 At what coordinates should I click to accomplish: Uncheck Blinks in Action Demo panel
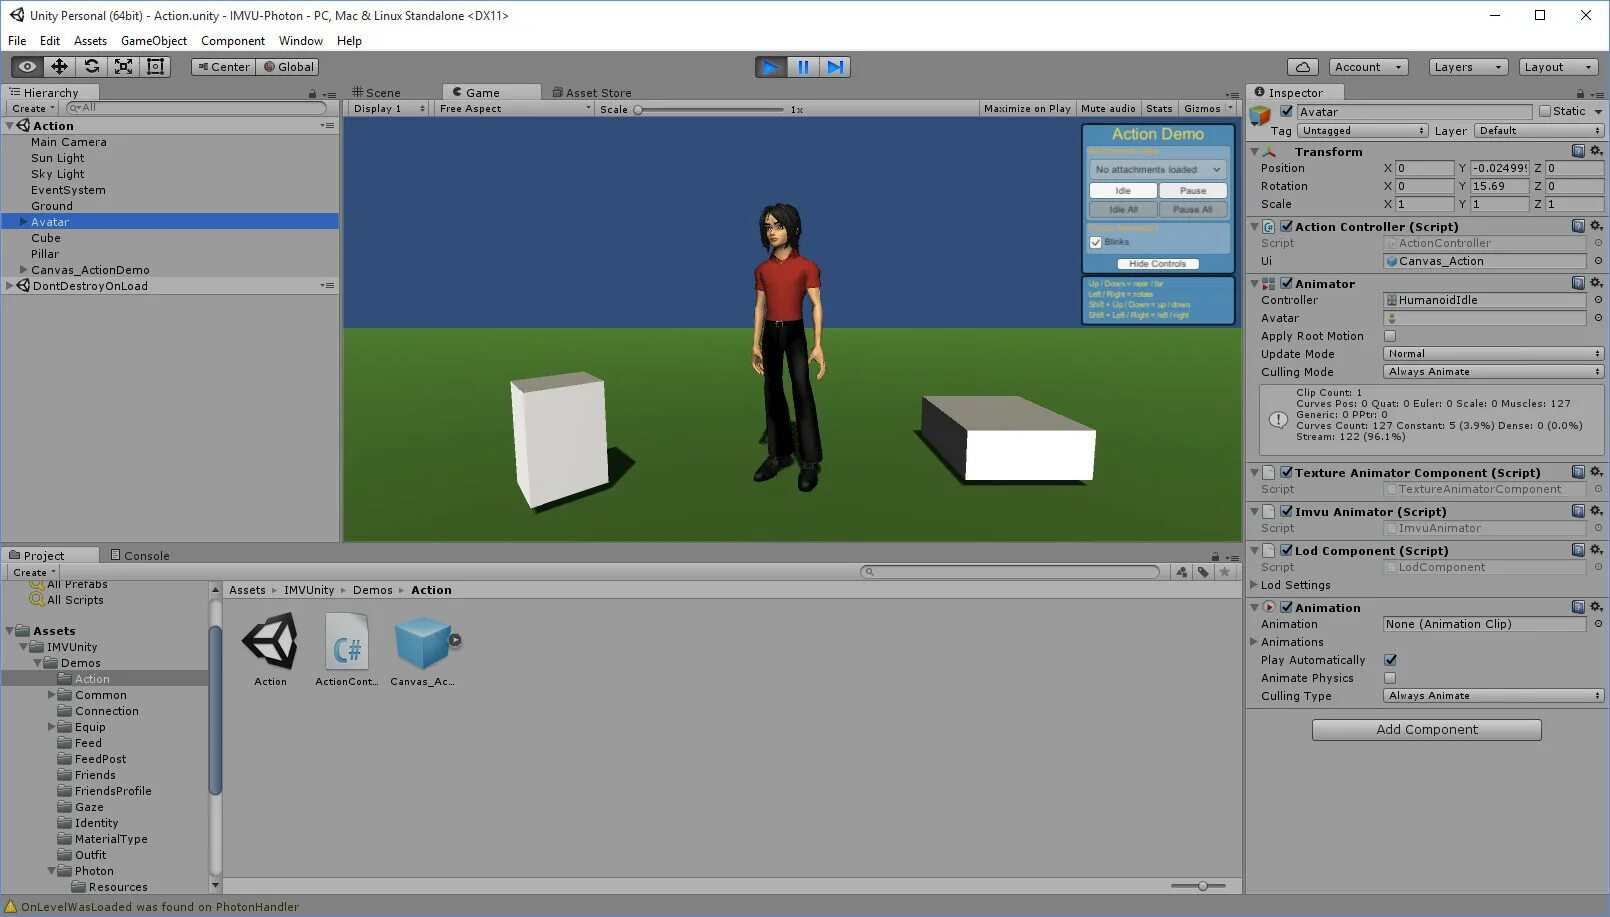pyautogui.click(x=1096, y=242)
